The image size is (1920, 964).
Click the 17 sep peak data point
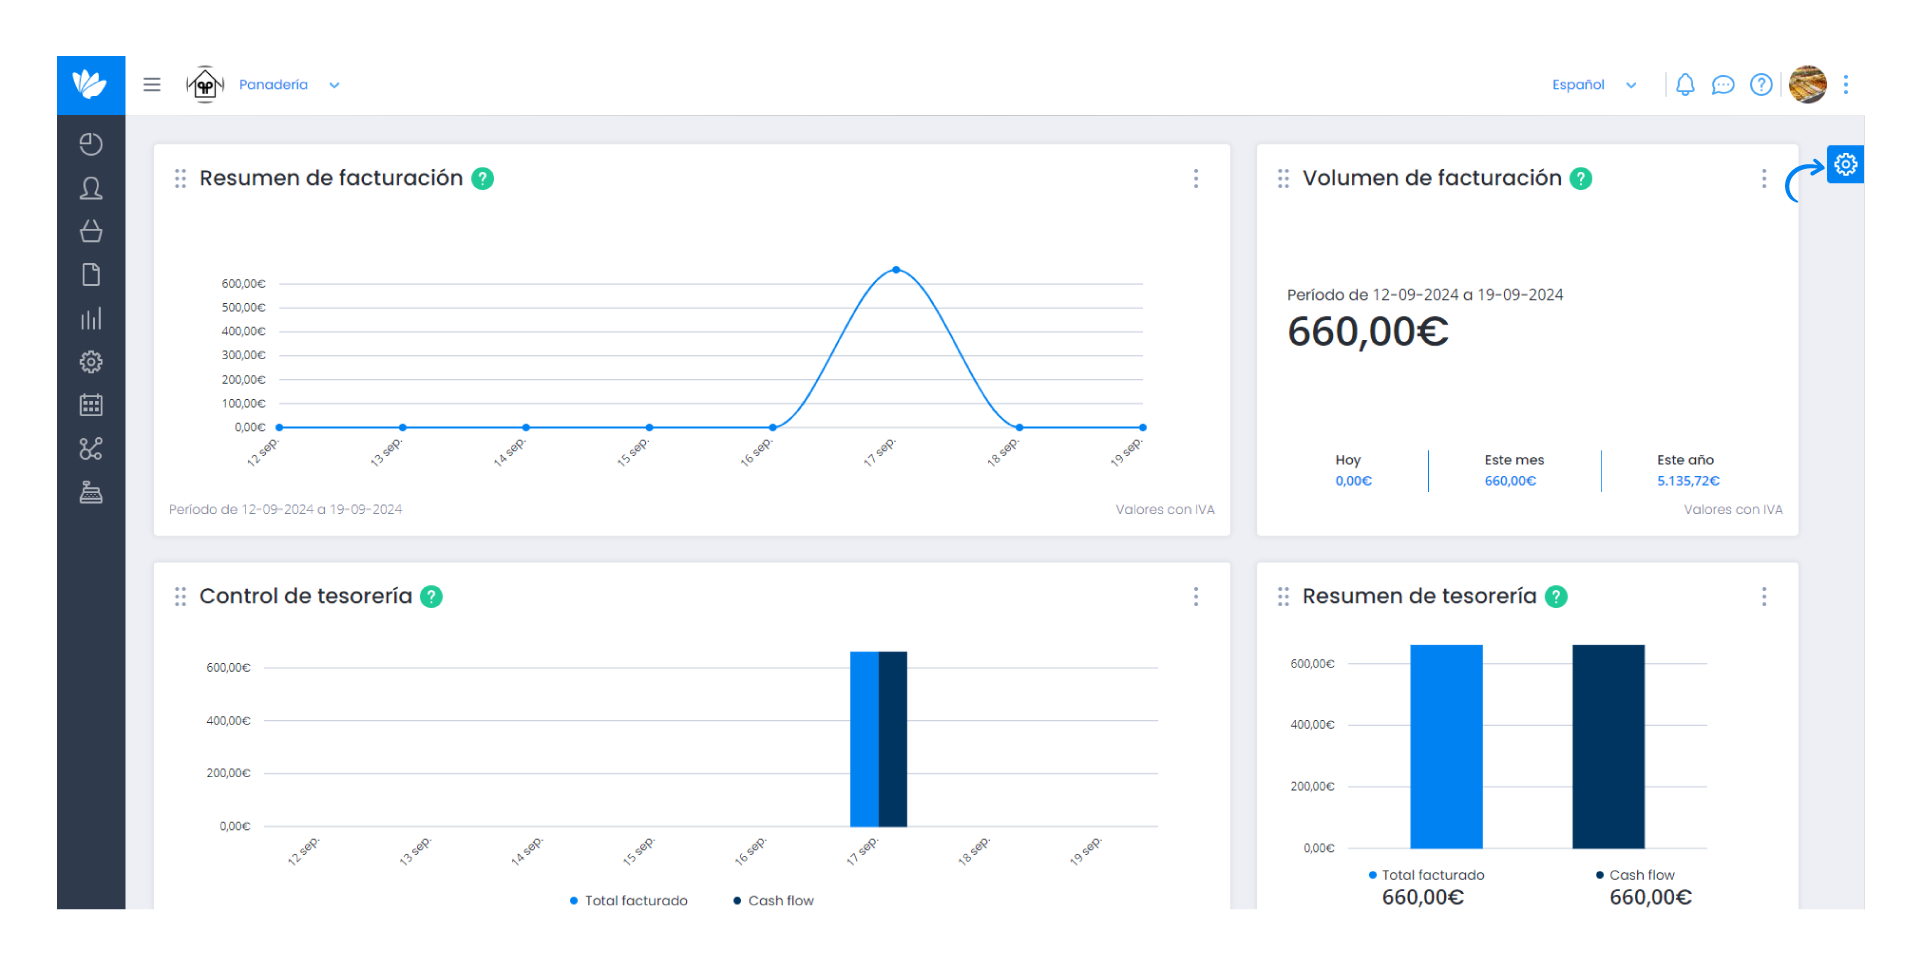[896, 270]
